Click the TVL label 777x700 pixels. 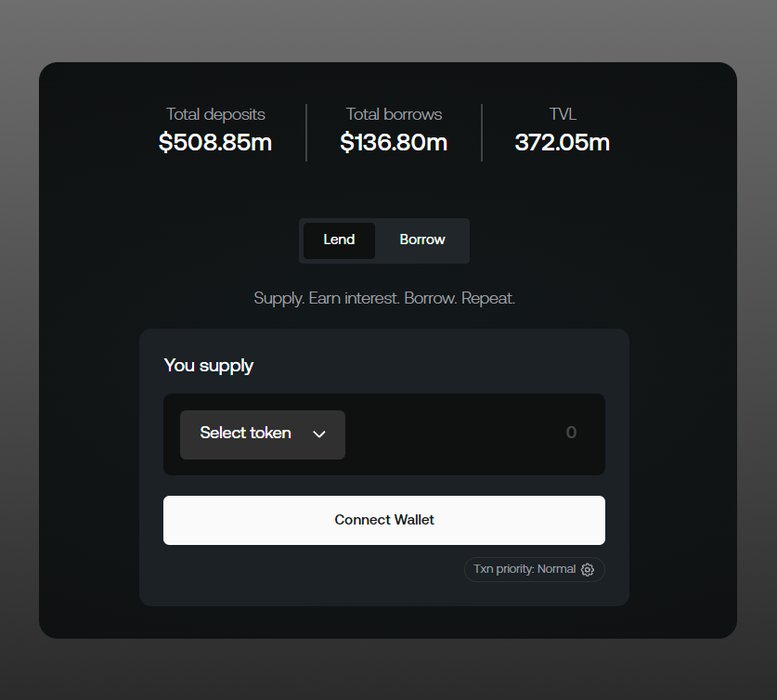pyautogui.click(x=563, y=114)
